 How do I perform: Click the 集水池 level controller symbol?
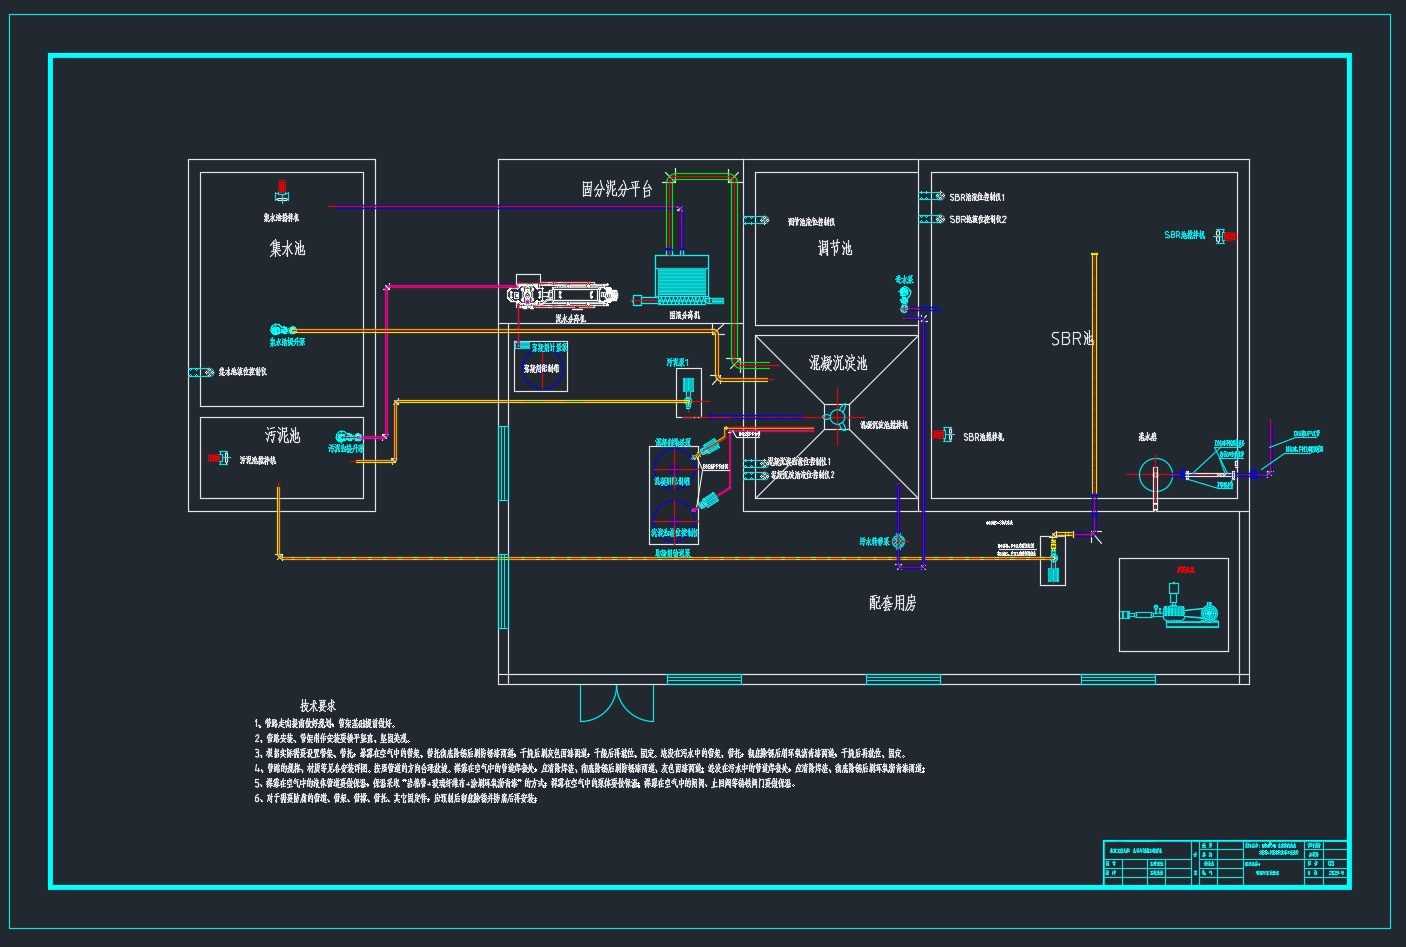[x=196, y=372]
